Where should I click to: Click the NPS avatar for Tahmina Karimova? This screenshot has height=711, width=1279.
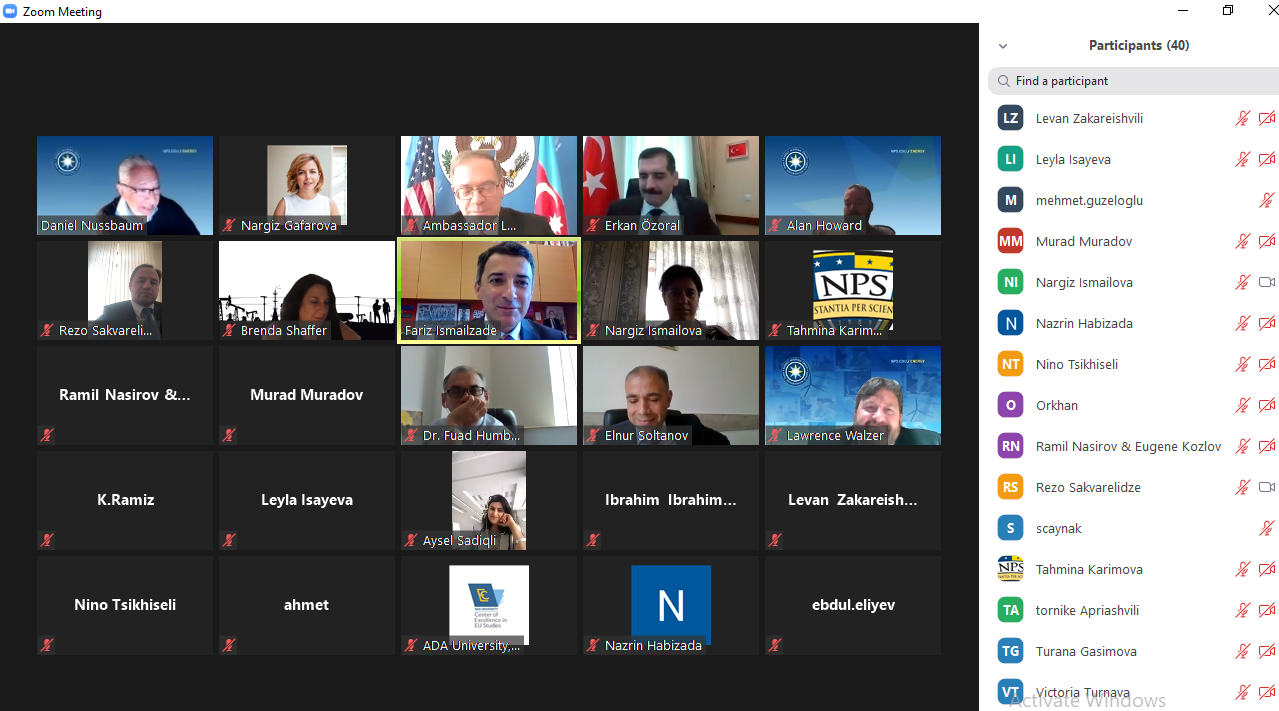(1010, 569)
